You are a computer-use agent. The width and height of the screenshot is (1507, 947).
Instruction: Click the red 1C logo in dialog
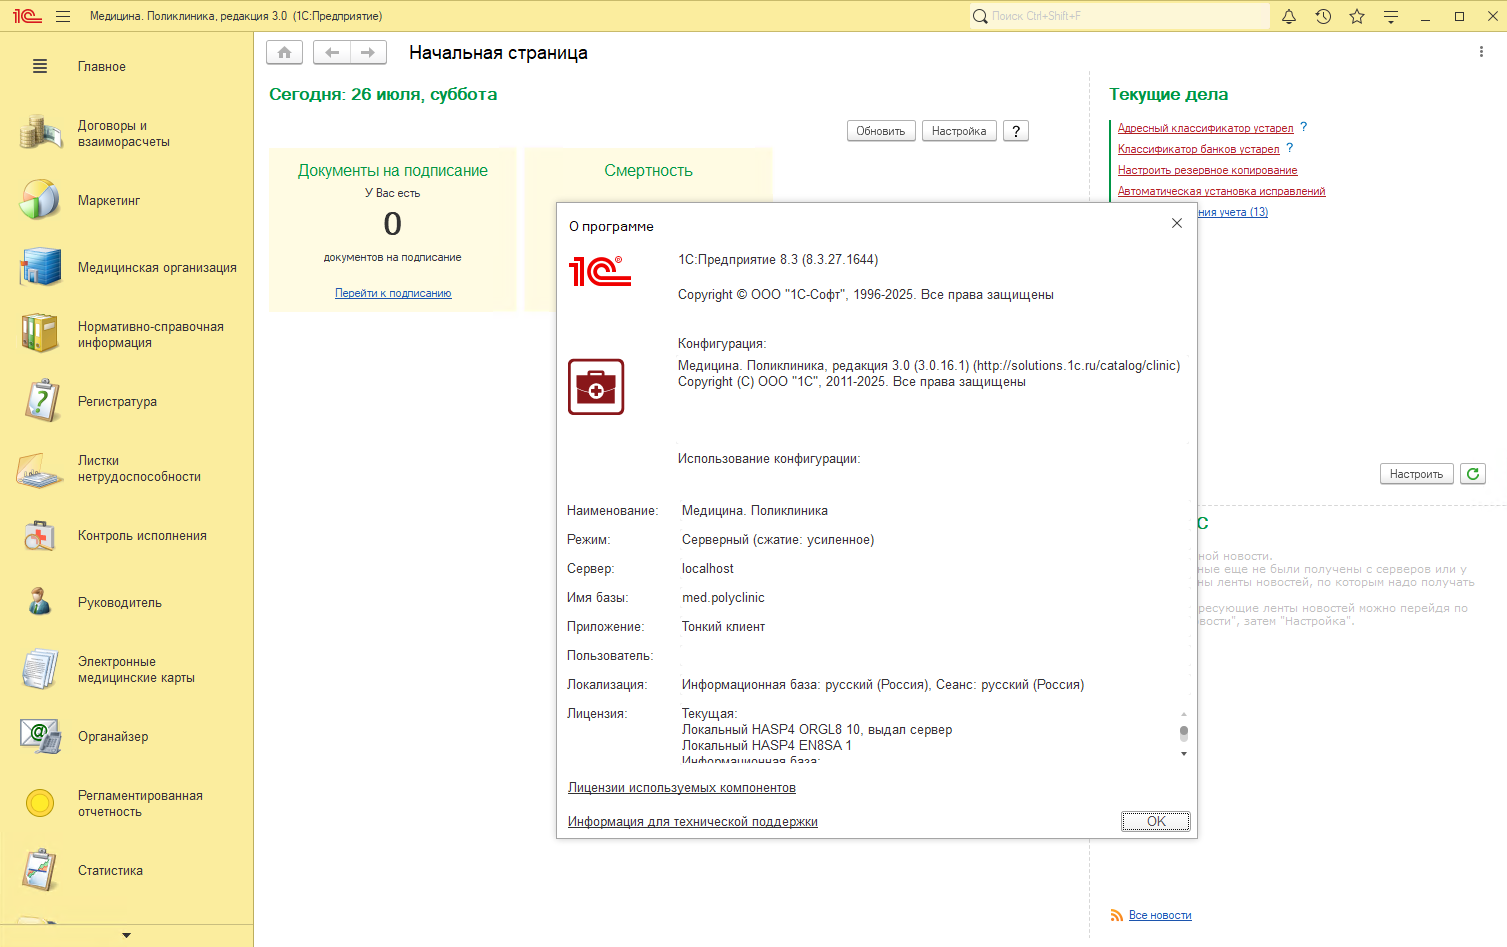pos(600,271)
